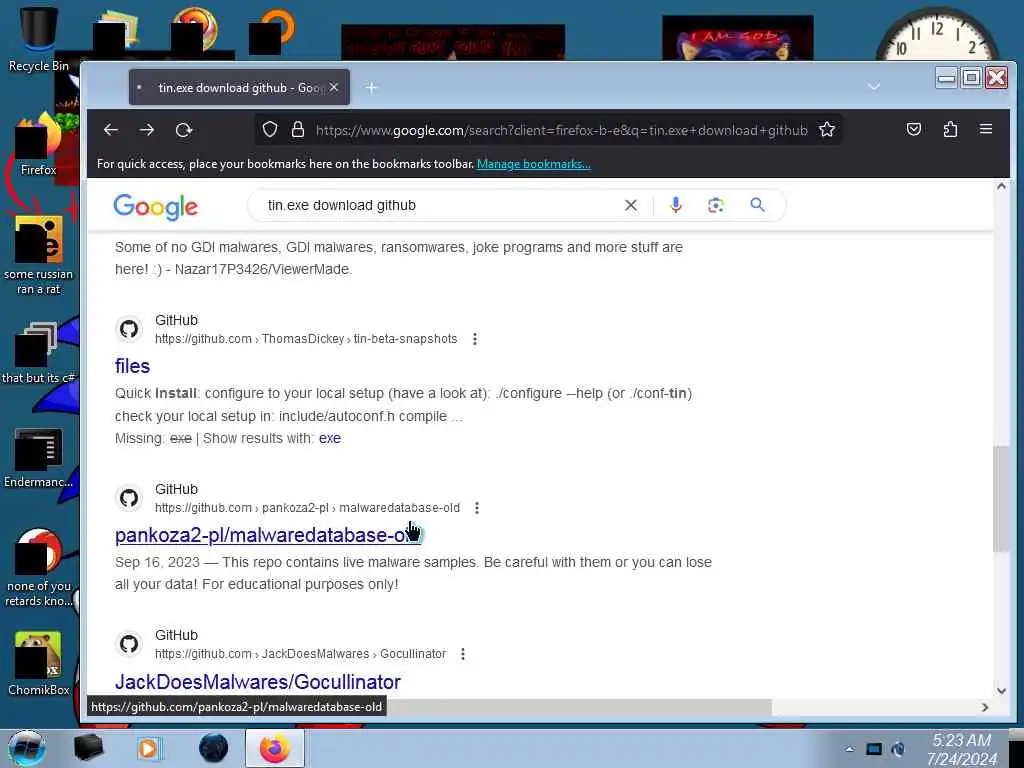This screenshot has width=1024, height=768.
Task: Click the Manage bookmarks link
Action: coord(534,164)
